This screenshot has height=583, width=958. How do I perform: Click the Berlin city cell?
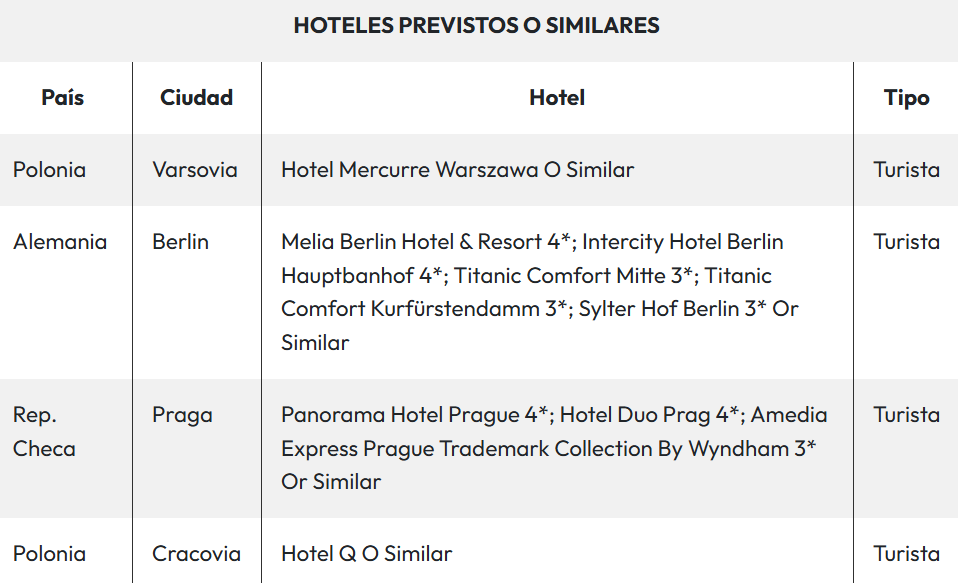click(x=181, y=242)
